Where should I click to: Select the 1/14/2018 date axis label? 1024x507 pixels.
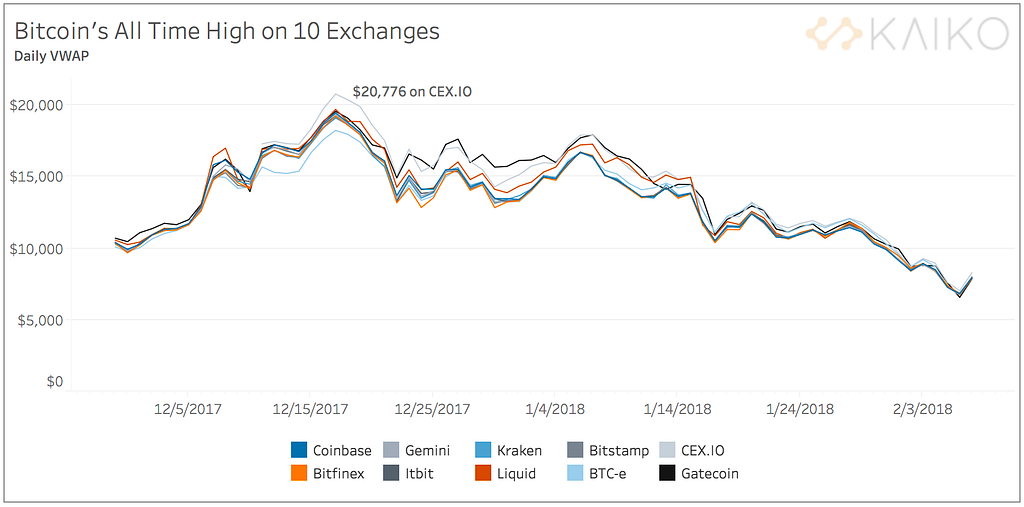coord(677,408)
